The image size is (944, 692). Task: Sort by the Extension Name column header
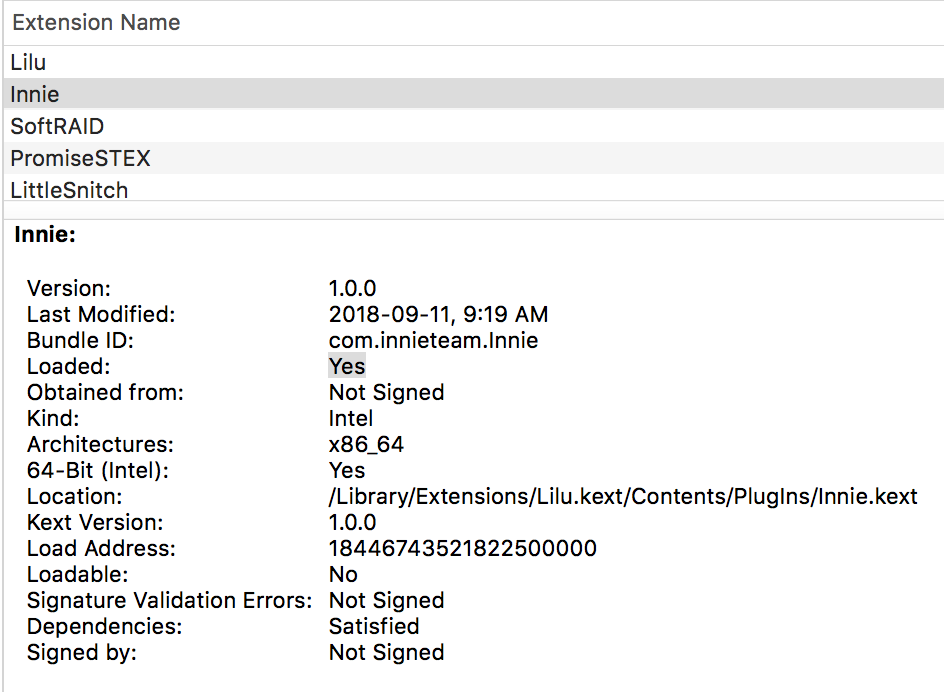click(473, 23)
